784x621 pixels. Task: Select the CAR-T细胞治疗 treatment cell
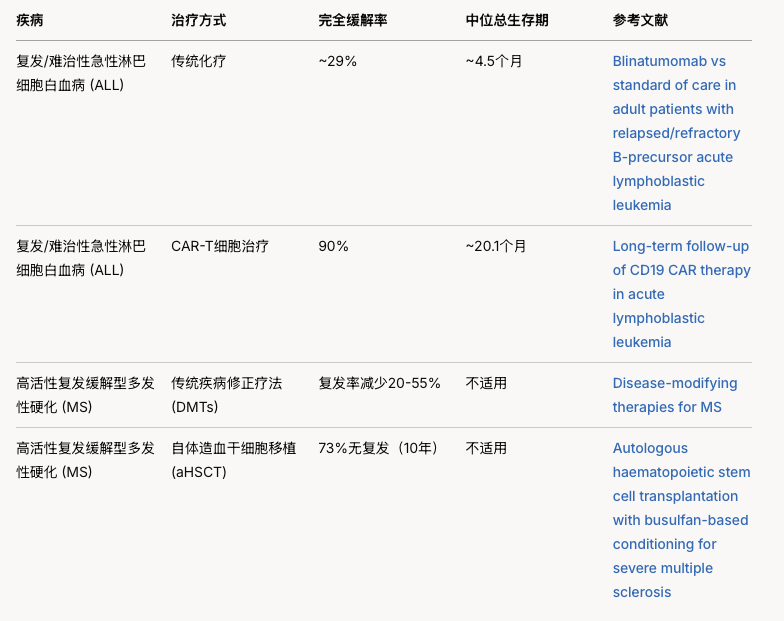point(220,246)
